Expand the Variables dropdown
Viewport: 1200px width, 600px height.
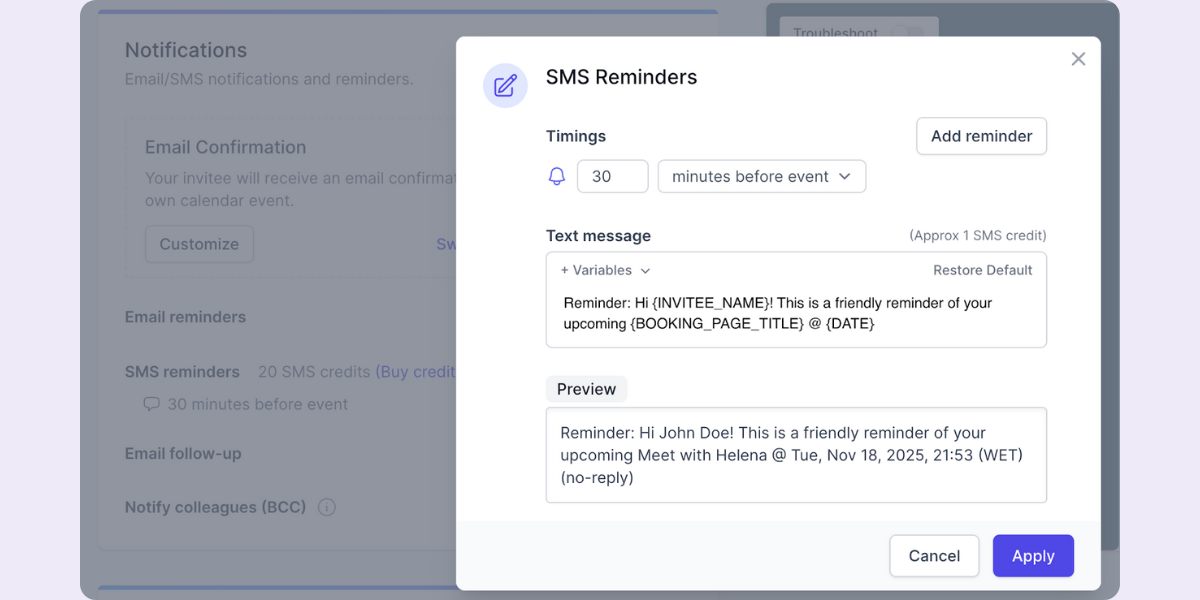tap(604, 270)
